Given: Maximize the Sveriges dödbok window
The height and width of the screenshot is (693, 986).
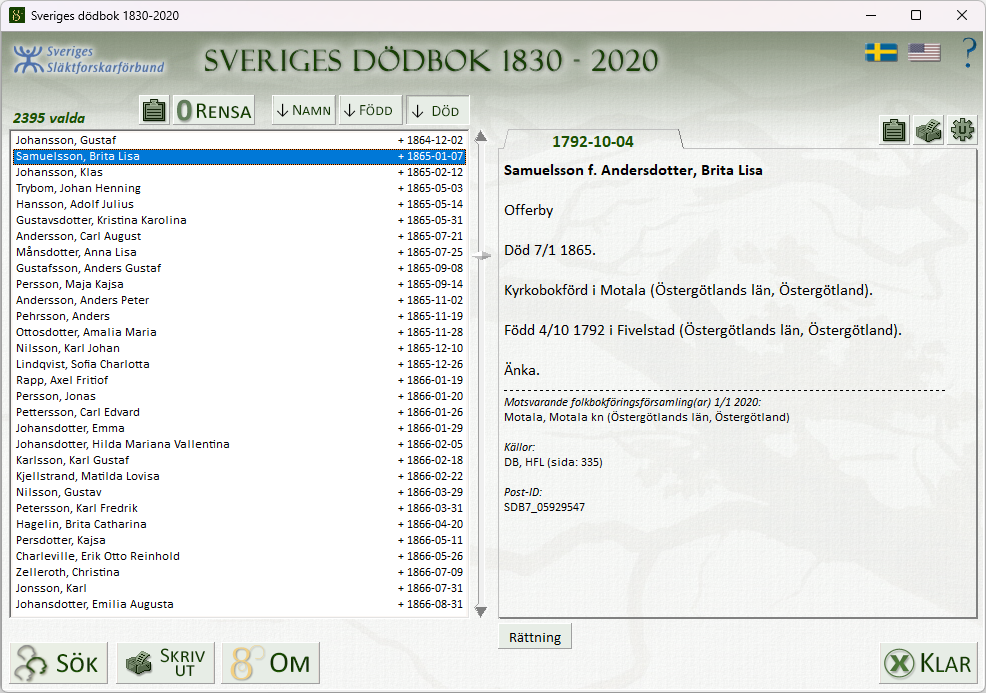Looking at the screenshot, I should pyautogui.click(x=916, y=15).
